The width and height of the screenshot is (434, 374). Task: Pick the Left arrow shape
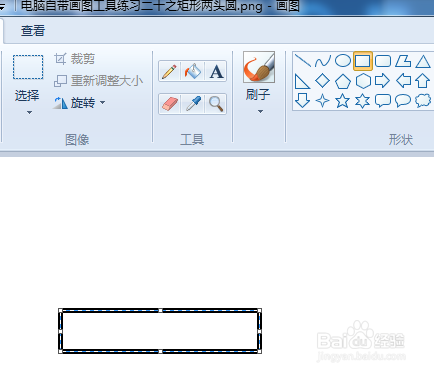pyautogui.click(x=403, y=81)
